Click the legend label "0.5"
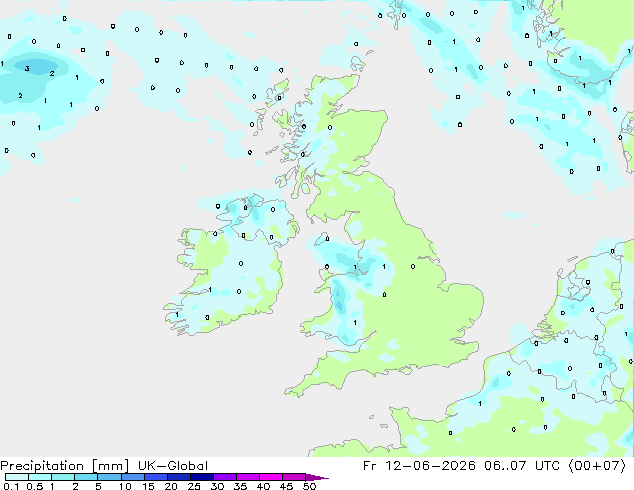This screenshot has width=634, height=490. 35,486
